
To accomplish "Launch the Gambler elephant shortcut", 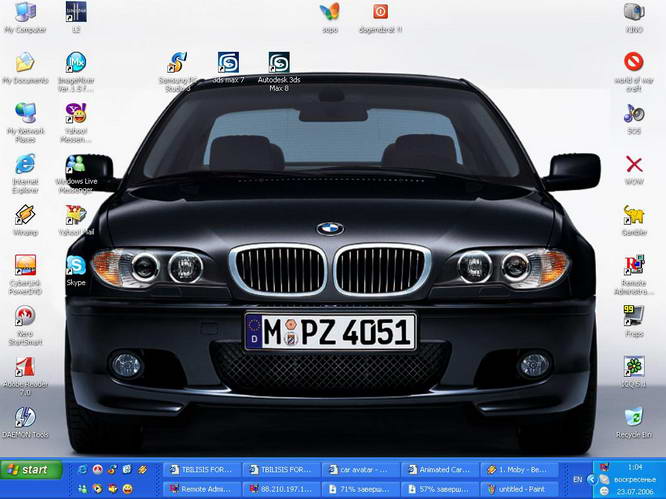I will pos(634,219).
